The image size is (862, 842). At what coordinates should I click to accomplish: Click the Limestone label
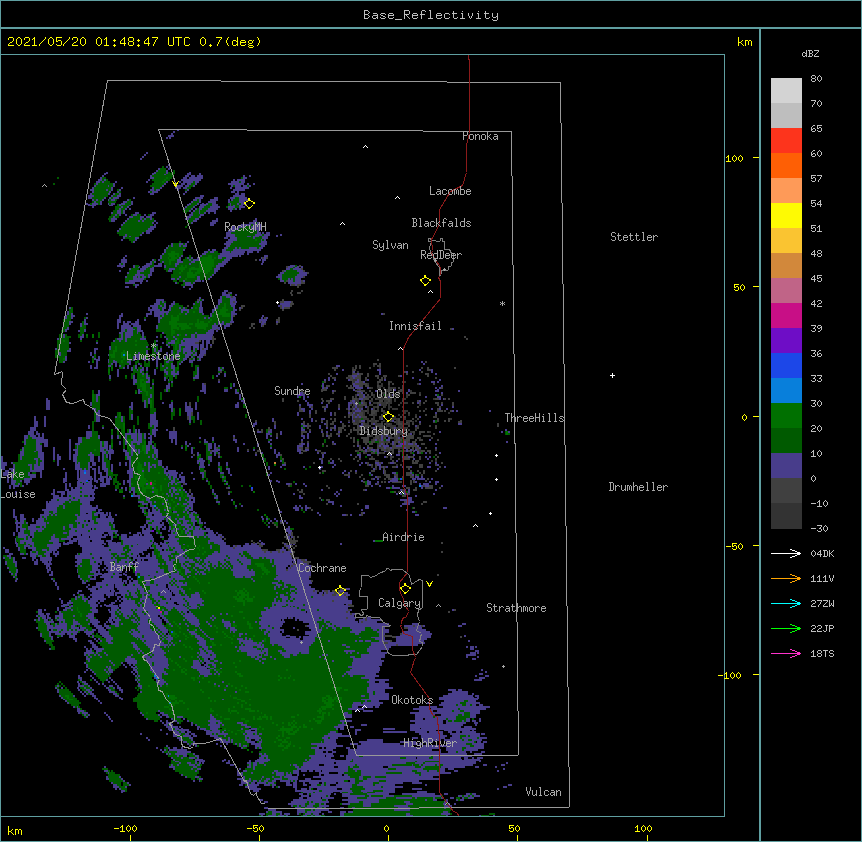pyautogui.click(x=153, y=356)
